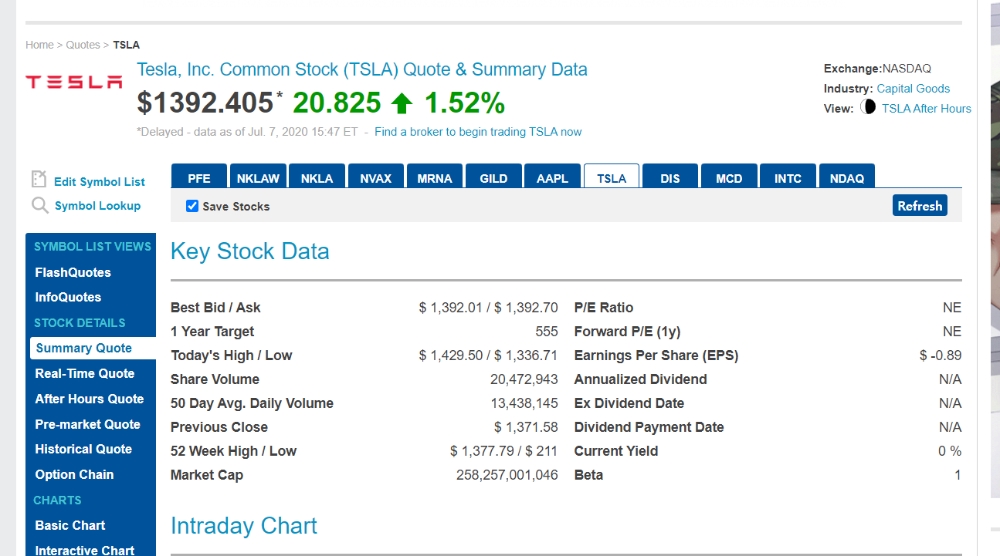Open the Edit Symbol List link
This screenshot has width=1000, height=556.
[99, 182]
